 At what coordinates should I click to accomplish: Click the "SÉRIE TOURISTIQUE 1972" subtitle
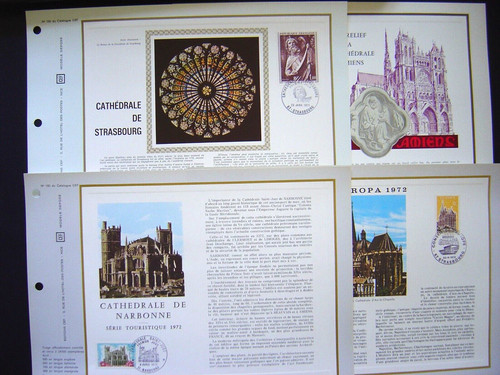click(144, 327)
